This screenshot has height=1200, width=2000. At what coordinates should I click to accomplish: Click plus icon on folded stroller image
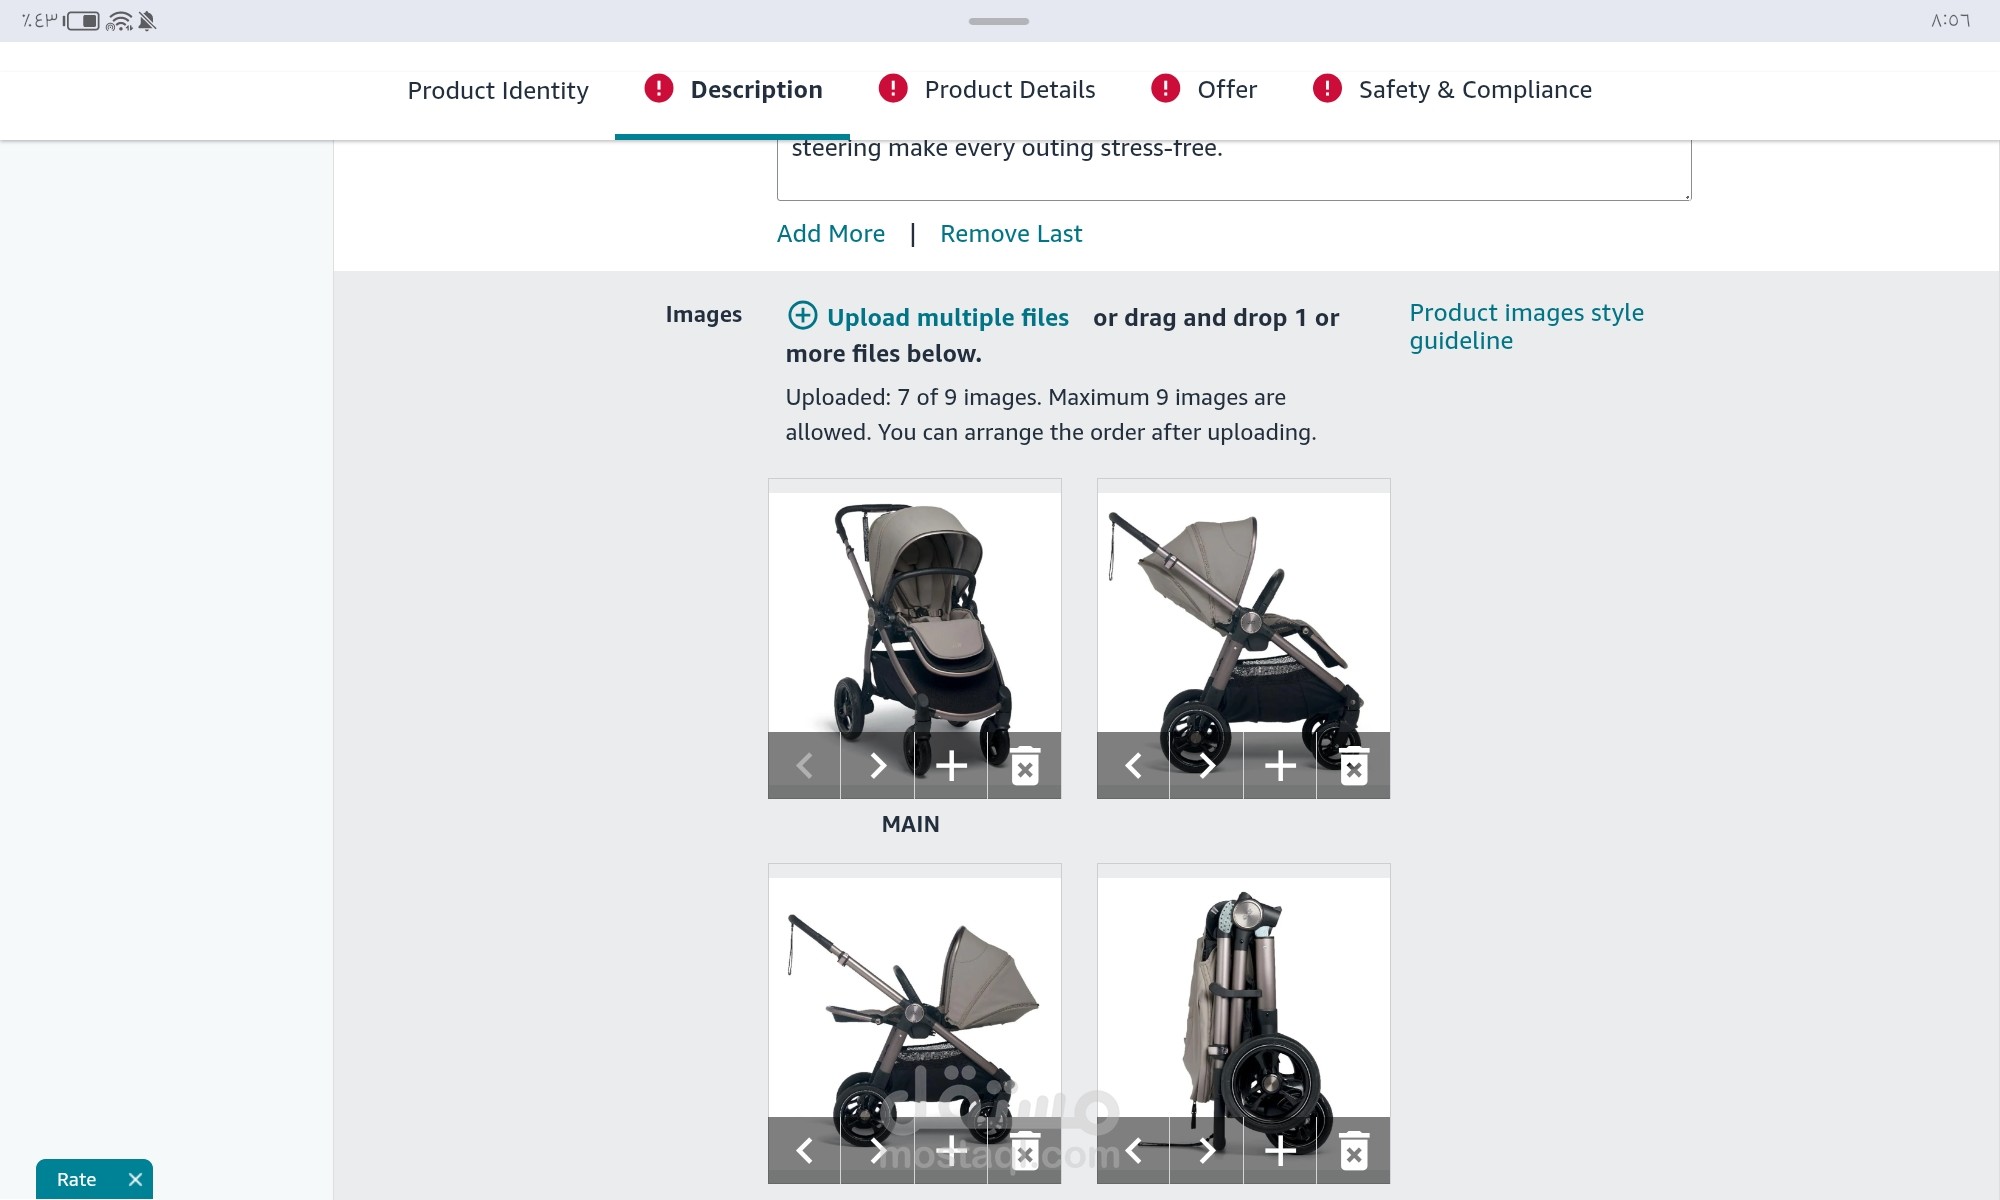pyautogui.click(x=1280, y=1151)
